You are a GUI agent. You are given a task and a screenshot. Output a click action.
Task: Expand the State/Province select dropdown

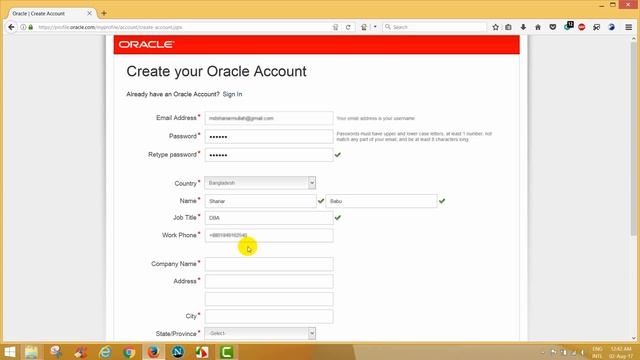[260, 333]
